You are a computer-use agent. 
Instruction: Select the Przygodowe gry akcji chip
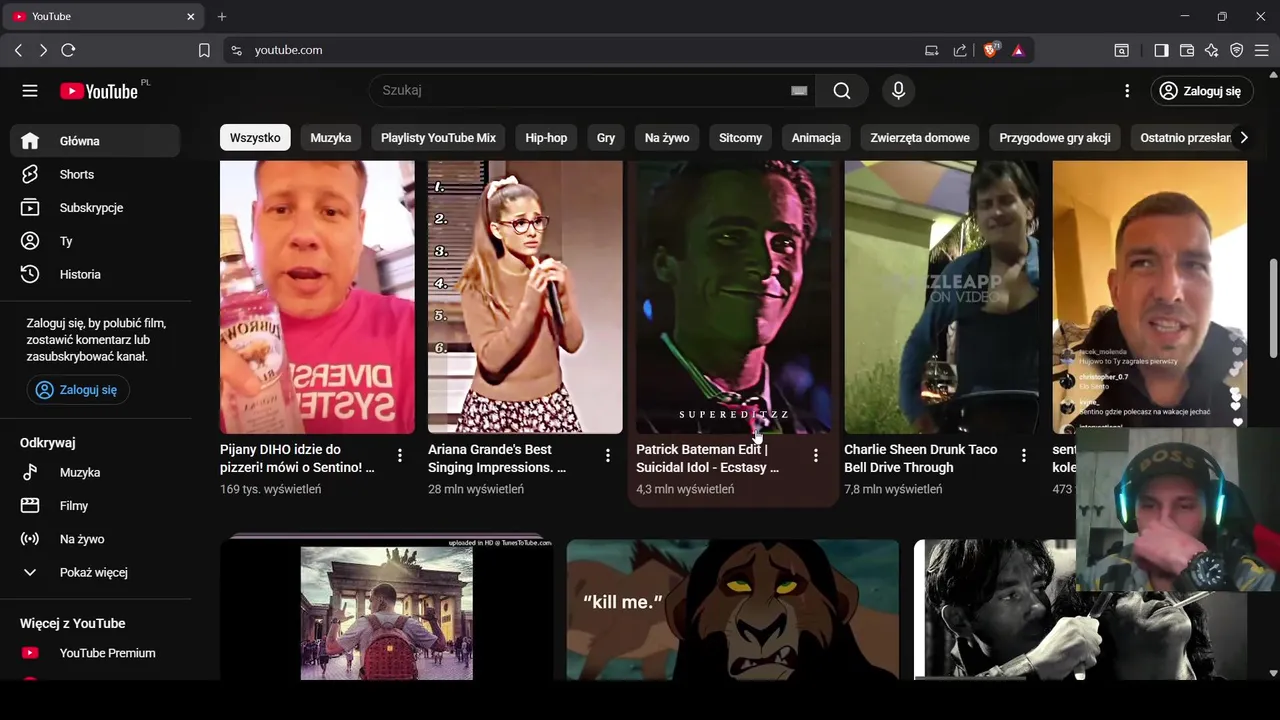(1055, 138)
